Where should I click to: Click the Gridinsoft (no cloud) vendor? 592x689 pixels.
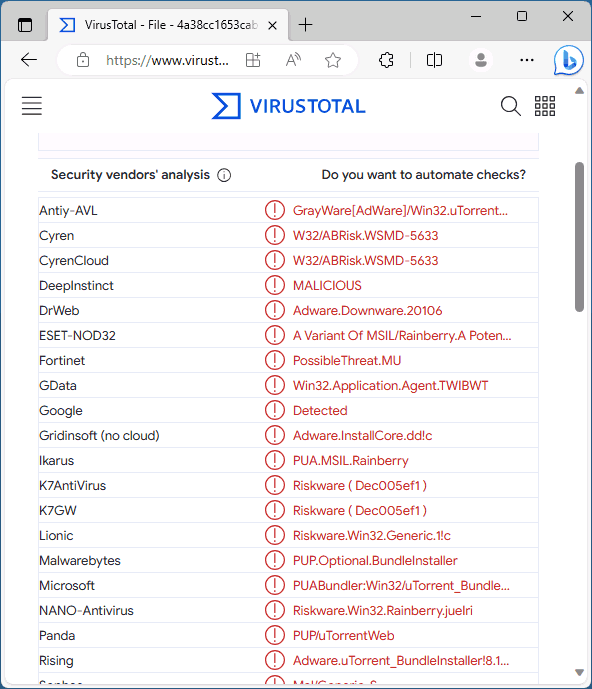[99, 435]
